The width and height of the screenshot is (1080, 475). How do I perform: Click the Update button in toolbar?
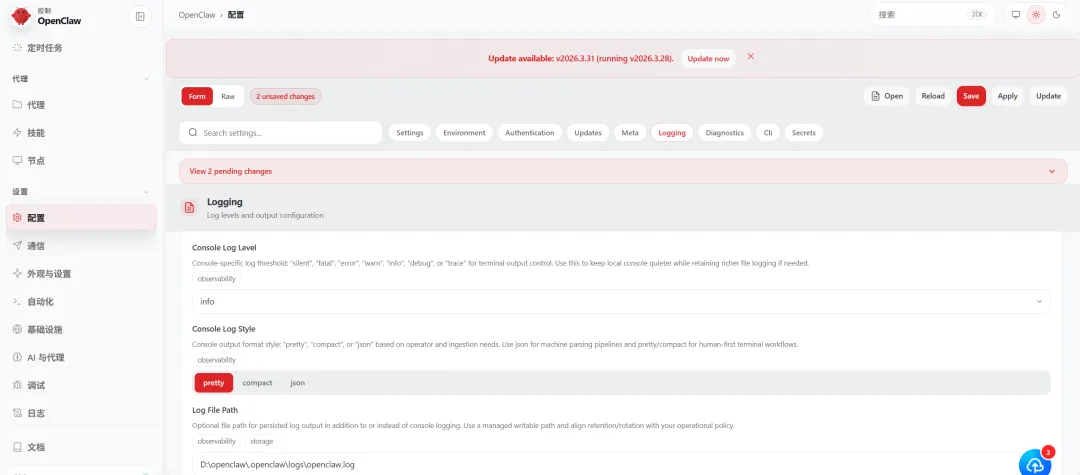tap(1048, 96)
